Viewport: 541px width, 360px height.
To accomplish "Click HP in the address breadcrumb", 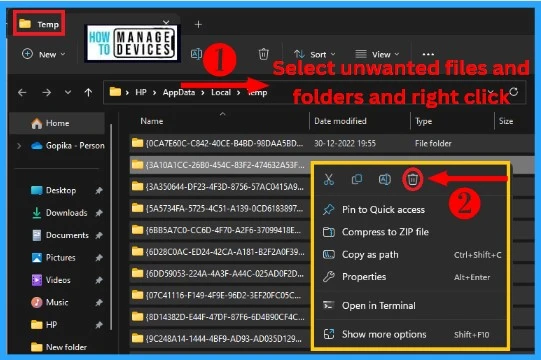I will [141, 92].
